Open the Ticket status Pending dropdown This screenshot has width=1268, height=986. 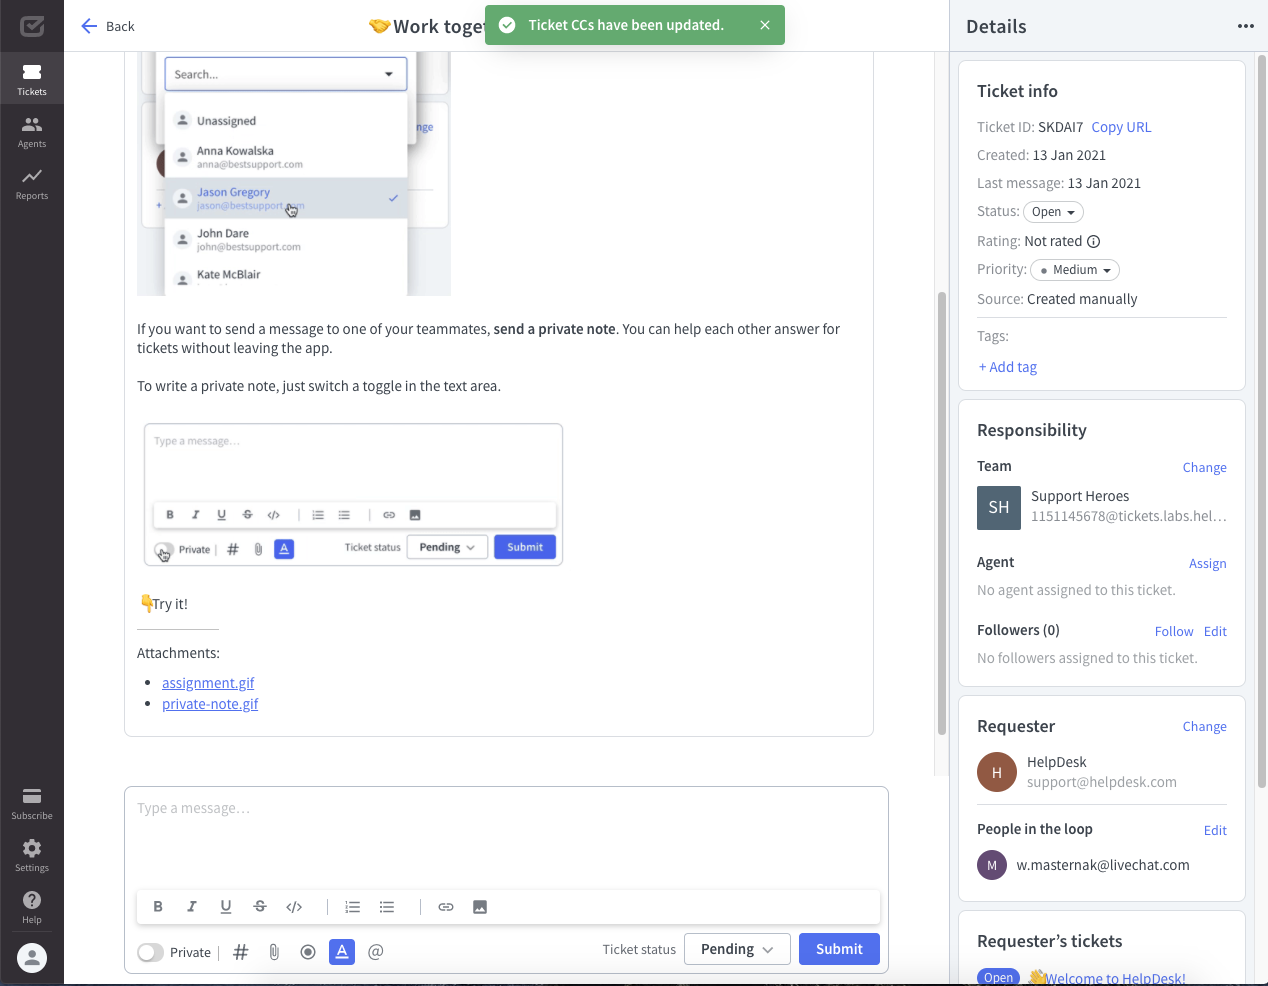pyautogui.click(x=737, y=948)
